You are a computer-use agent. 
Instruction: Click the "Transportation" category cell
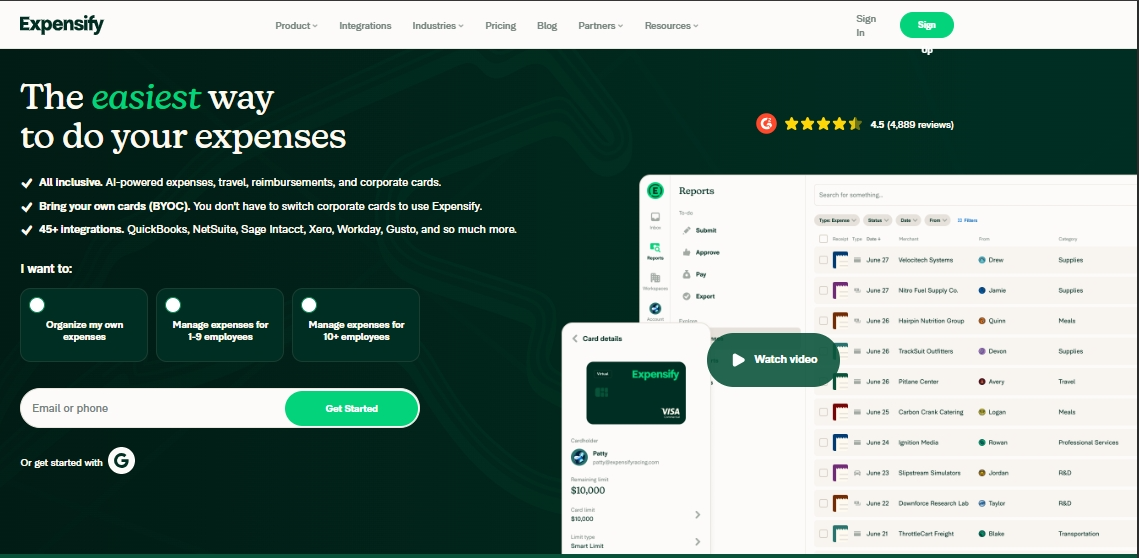1079,534
